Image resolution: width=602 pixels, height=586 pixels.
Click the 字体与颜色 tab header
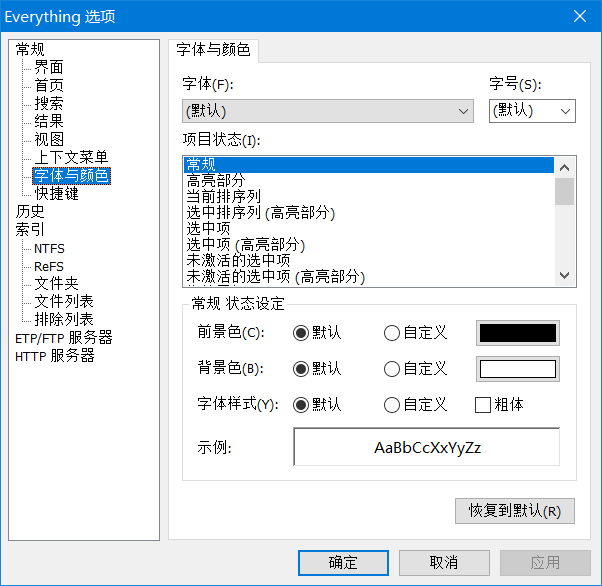[x=213, y=50]
